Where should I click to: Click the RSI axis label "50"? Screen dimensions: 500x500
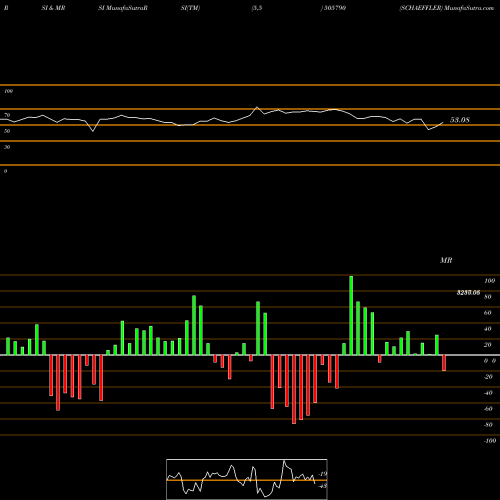pos(7,131)
